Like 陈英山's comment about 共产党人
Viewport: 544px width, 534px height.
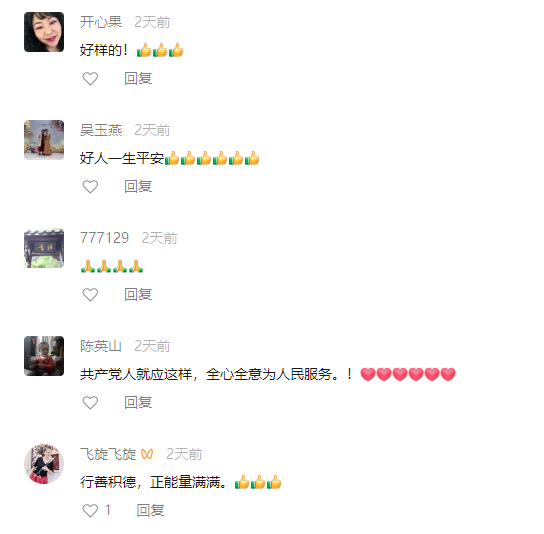(90, 402)
